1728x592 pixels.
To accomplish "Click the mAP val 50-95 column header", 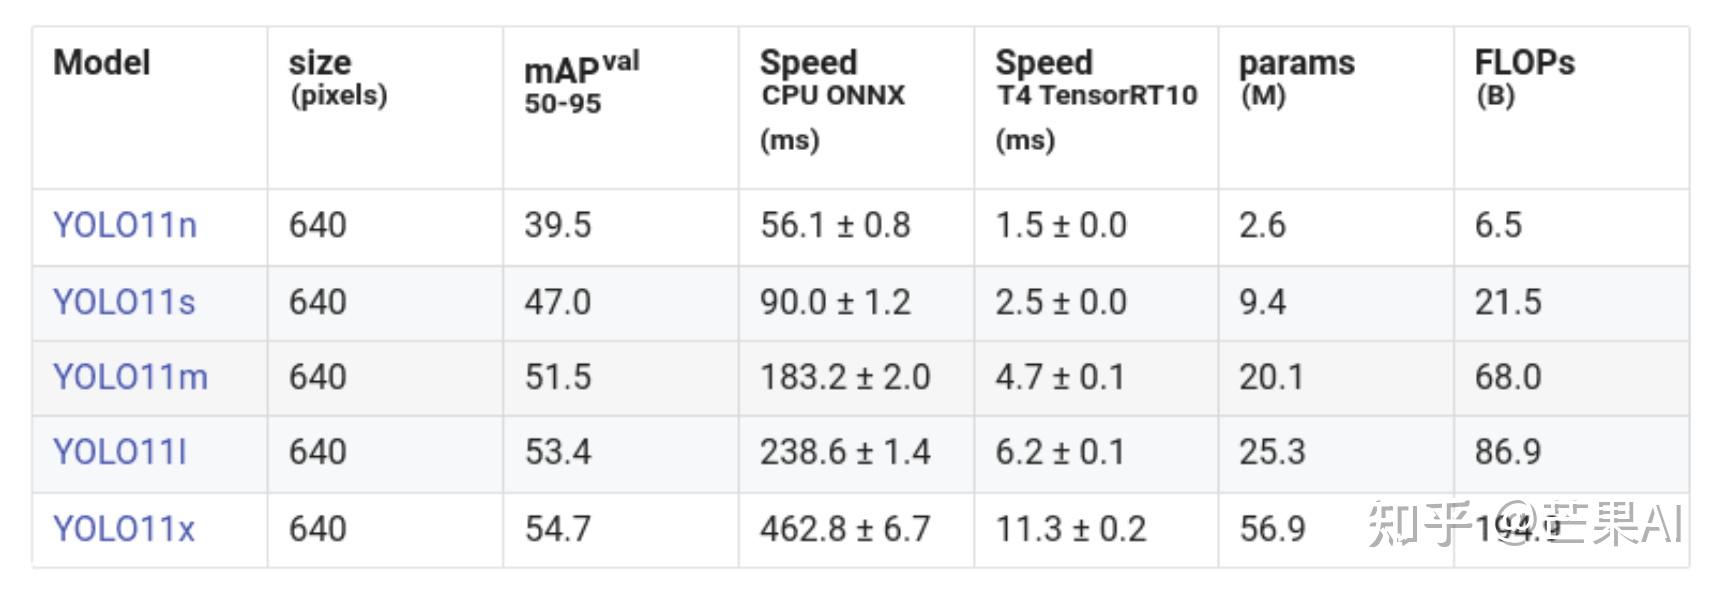I will point(581,82).
